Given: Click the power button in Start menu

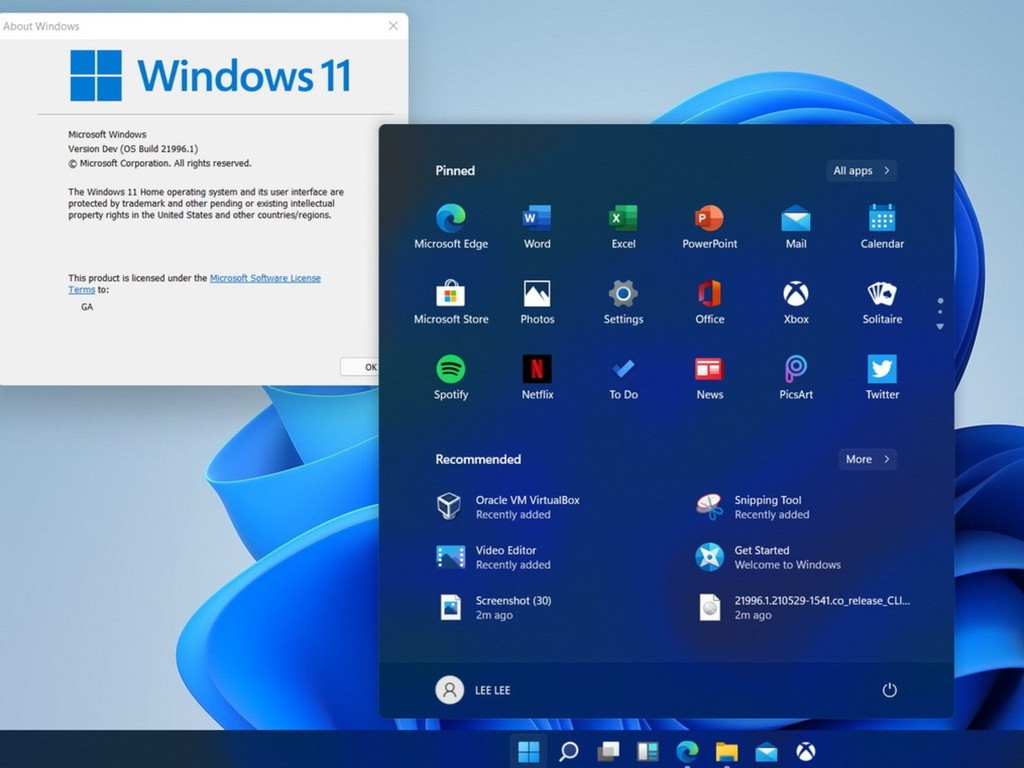Looking at the screenshot, I should (889, 690).
